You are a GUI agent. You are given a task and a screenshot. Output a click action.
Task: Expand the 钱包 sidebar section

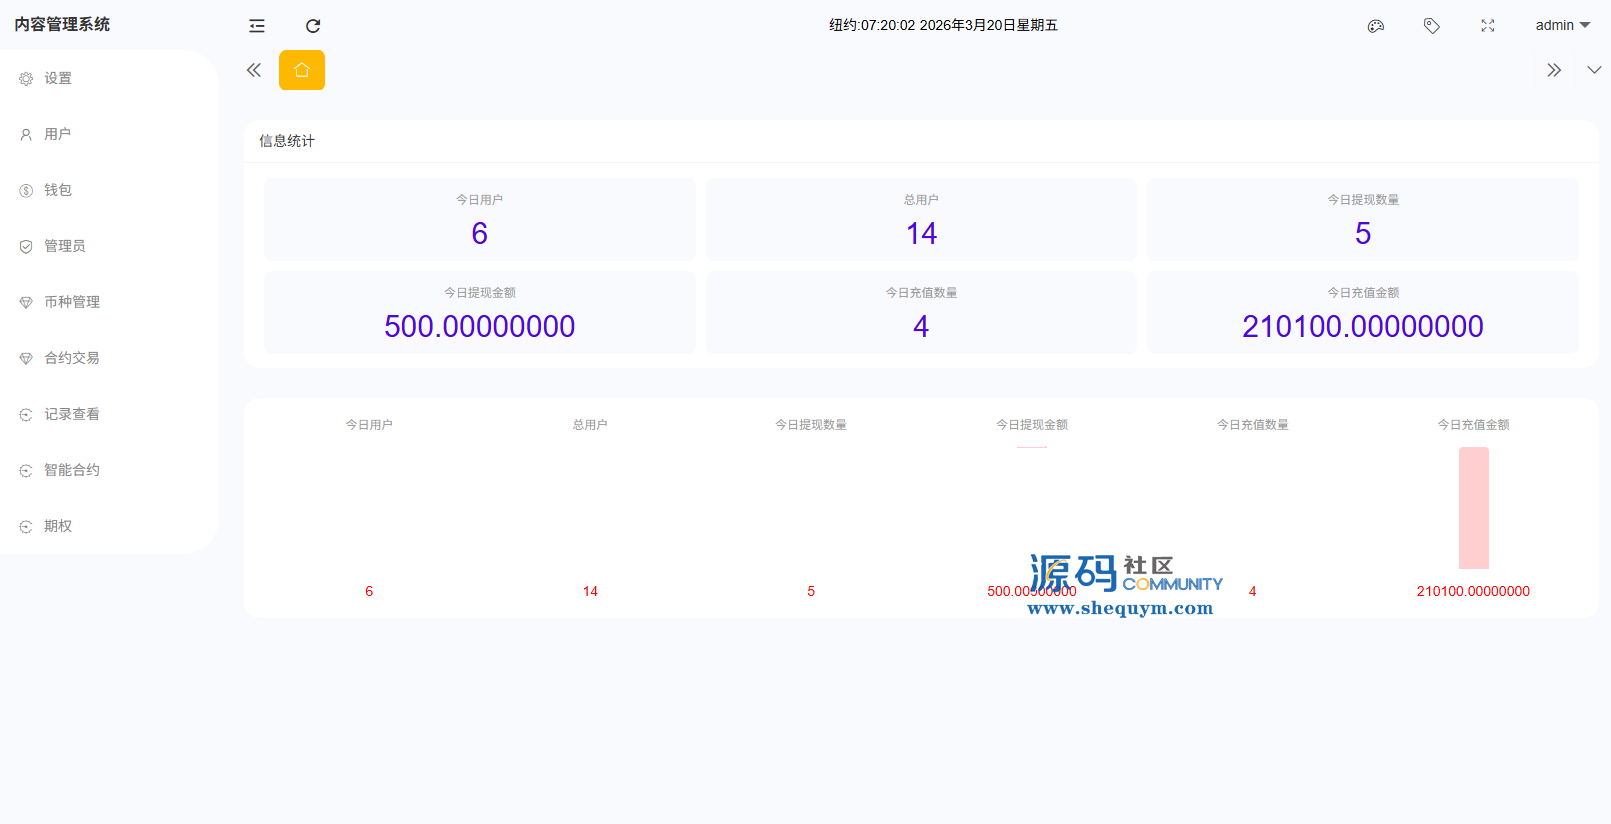click(x=58, y=190)
